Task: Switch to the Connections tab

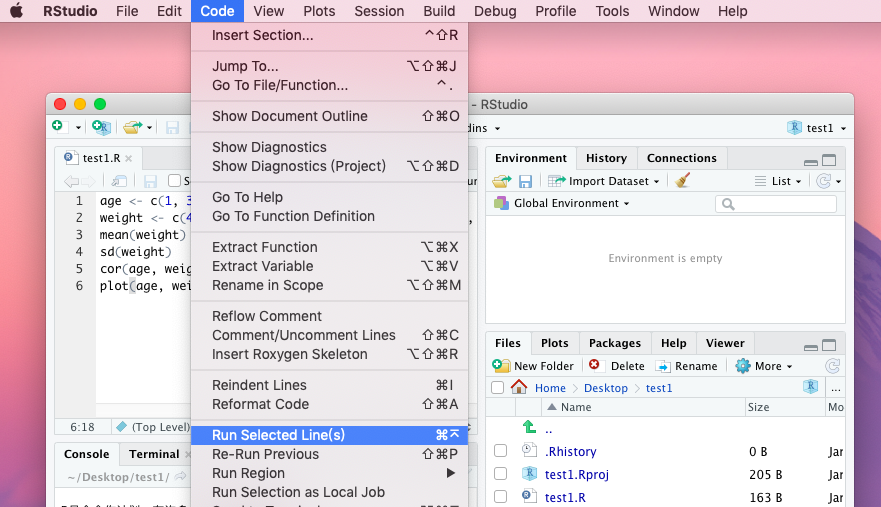Action: (x=682, y=158)
